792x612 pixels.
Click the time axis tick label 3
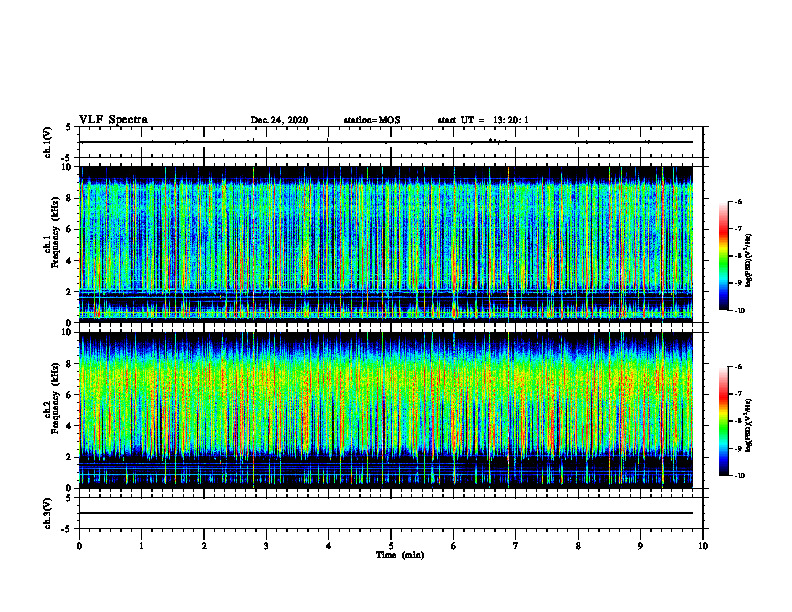[x=266, y=546]
